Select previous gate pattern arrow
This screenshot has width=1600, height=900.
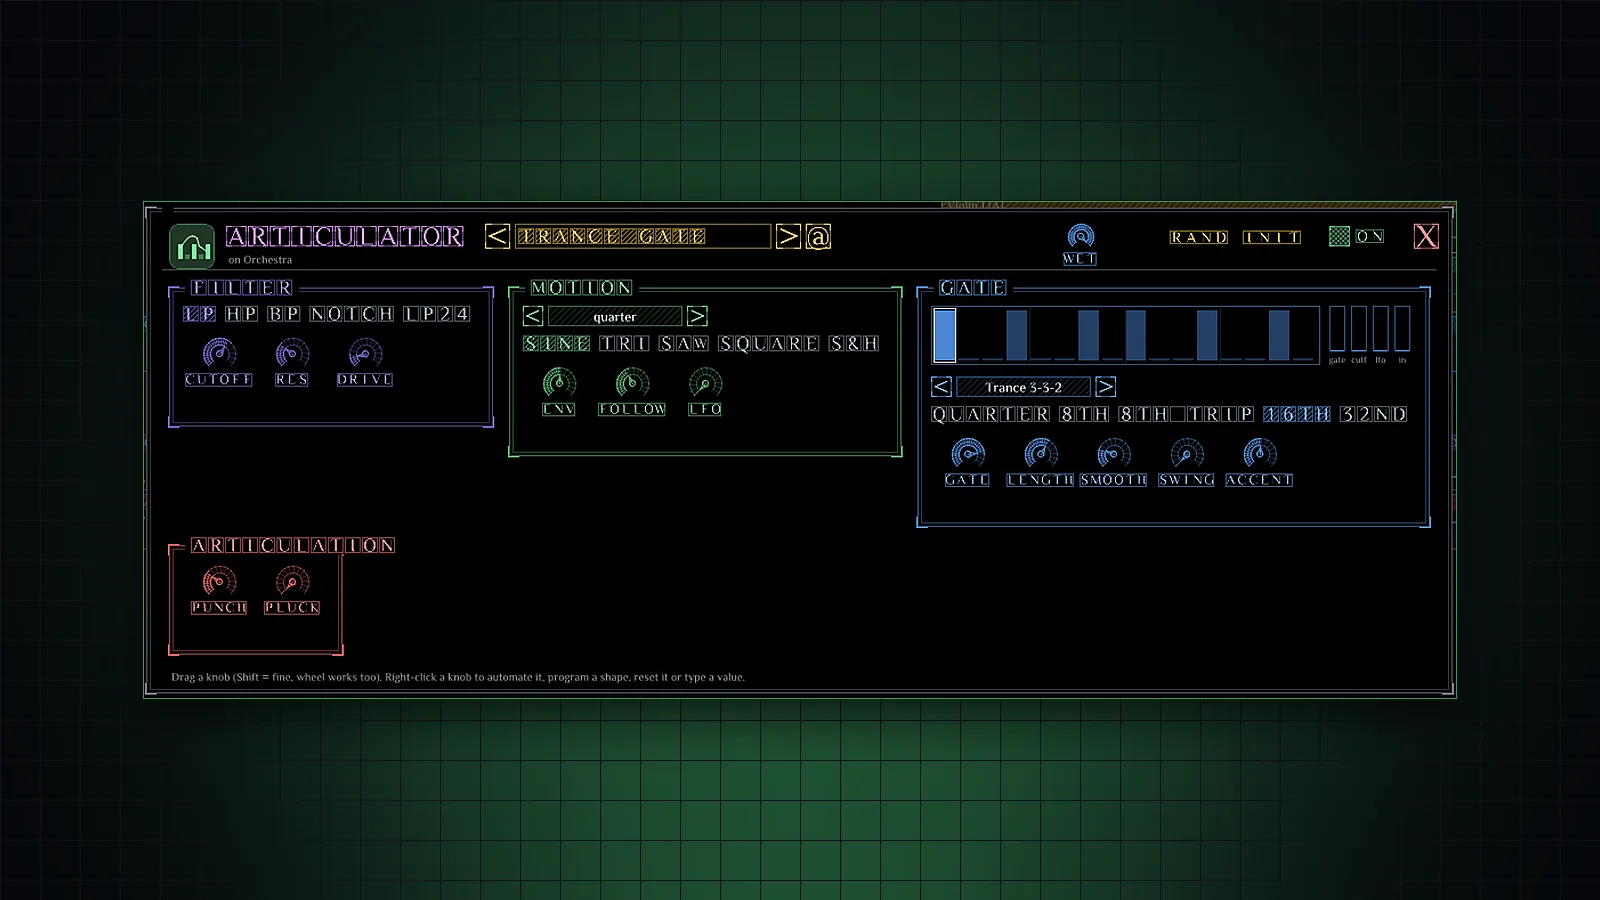[941, 387]
